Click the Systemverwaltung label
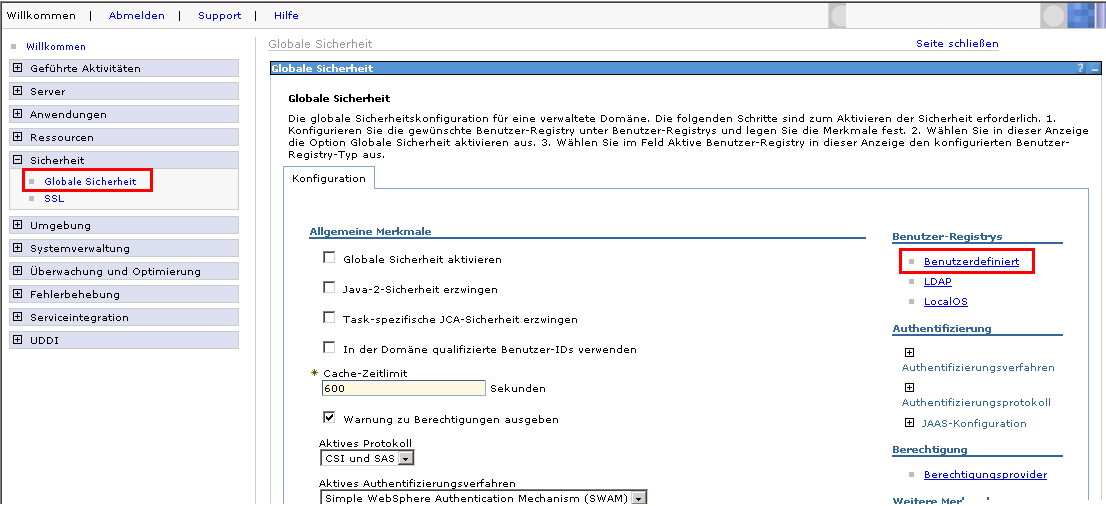Screen dimensions: 1106x506 pyautogui.click(x=80, y=248)
